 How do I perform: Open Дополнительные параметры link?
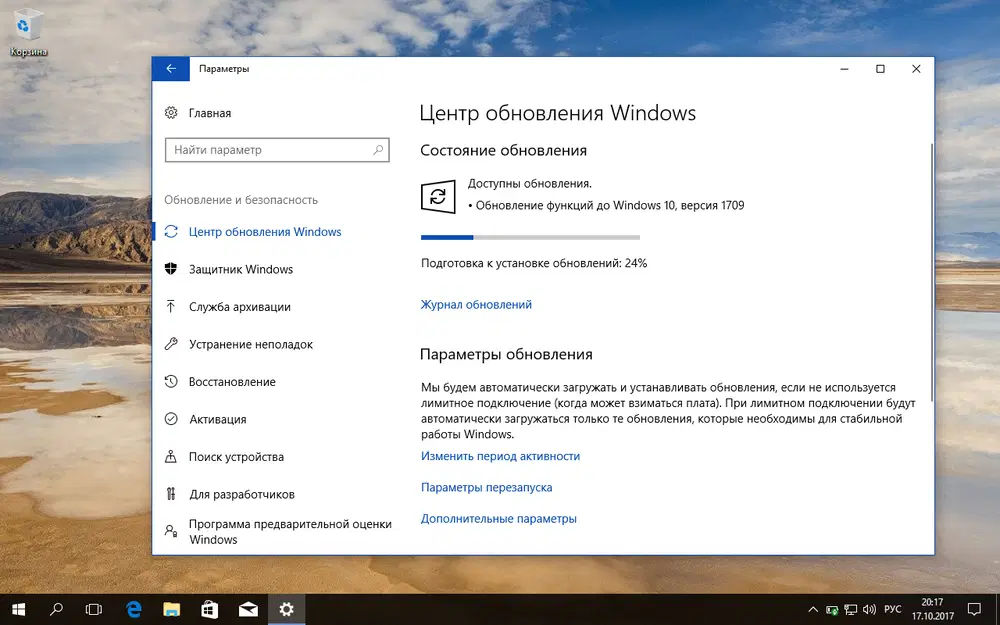click(498, 518)
